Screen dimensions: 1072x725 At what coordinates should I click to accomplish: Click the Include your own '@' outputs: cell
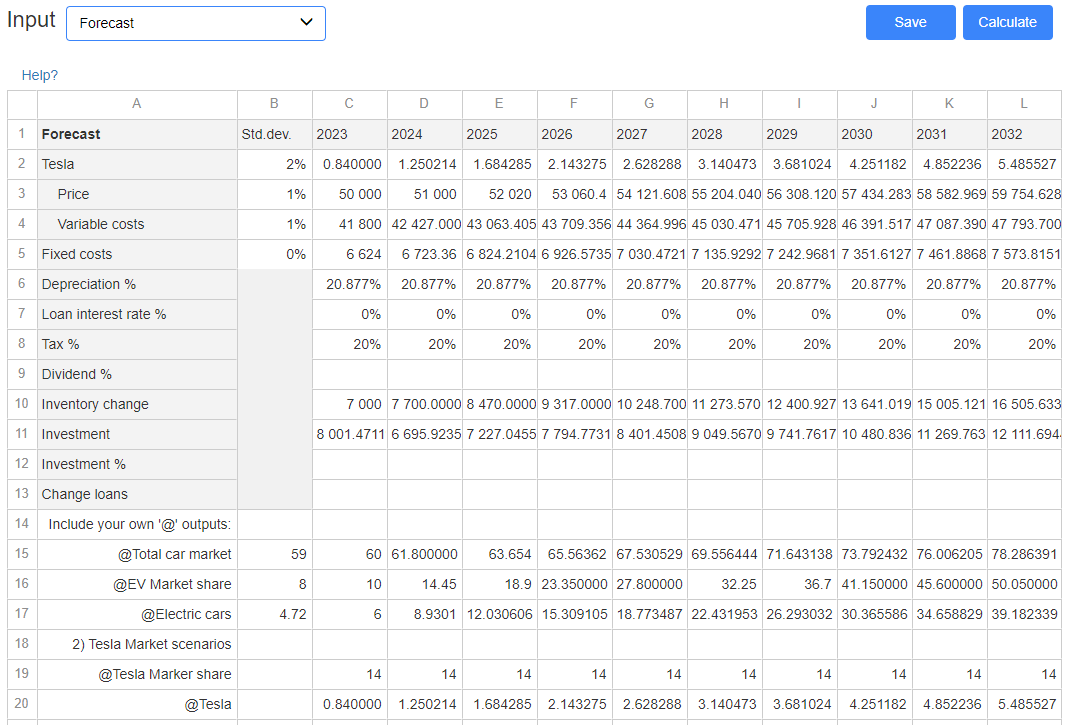coord(137,524)
